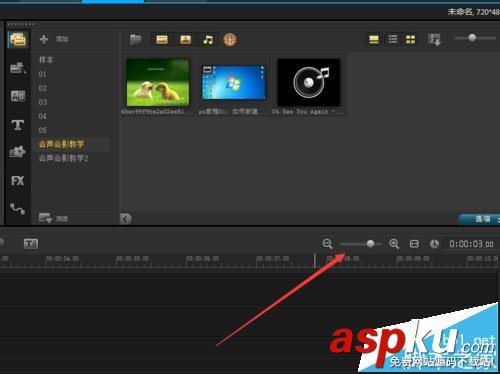
Task: Toggle showing audio files in library
Action: (208, 40)
